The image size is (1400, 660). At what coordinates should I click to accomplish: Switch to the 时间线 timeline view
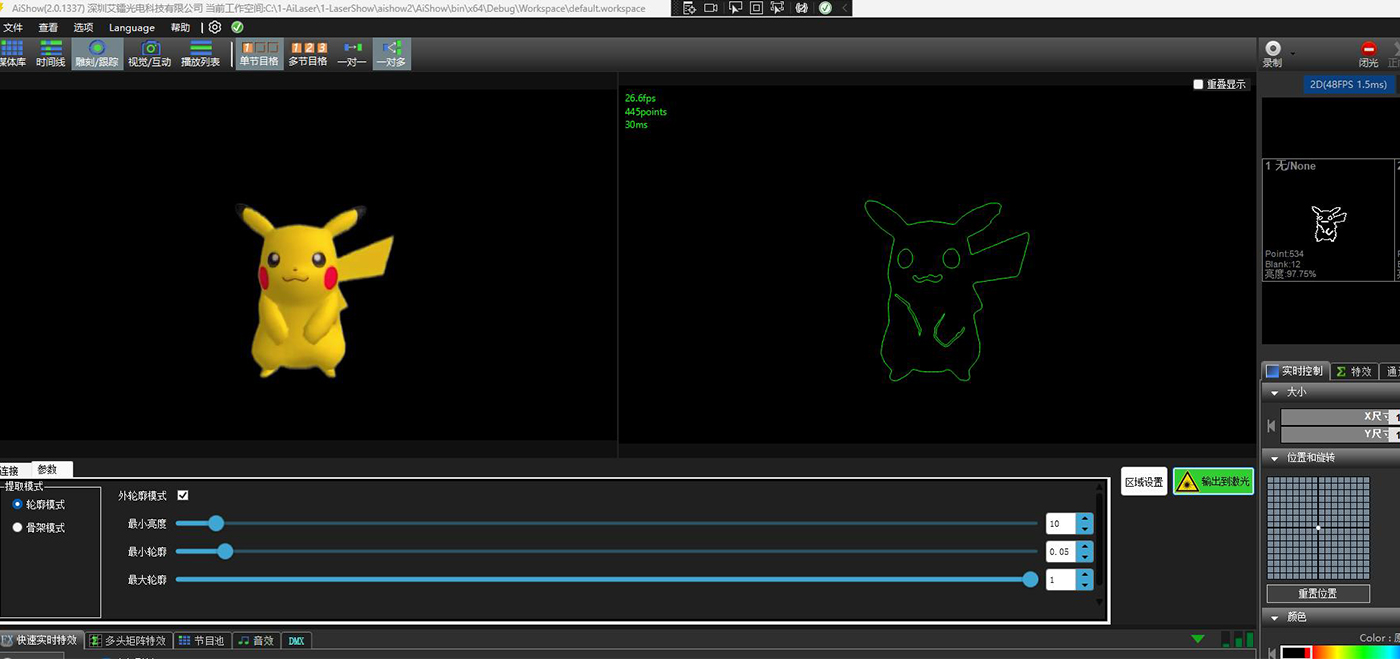(50, 54)
